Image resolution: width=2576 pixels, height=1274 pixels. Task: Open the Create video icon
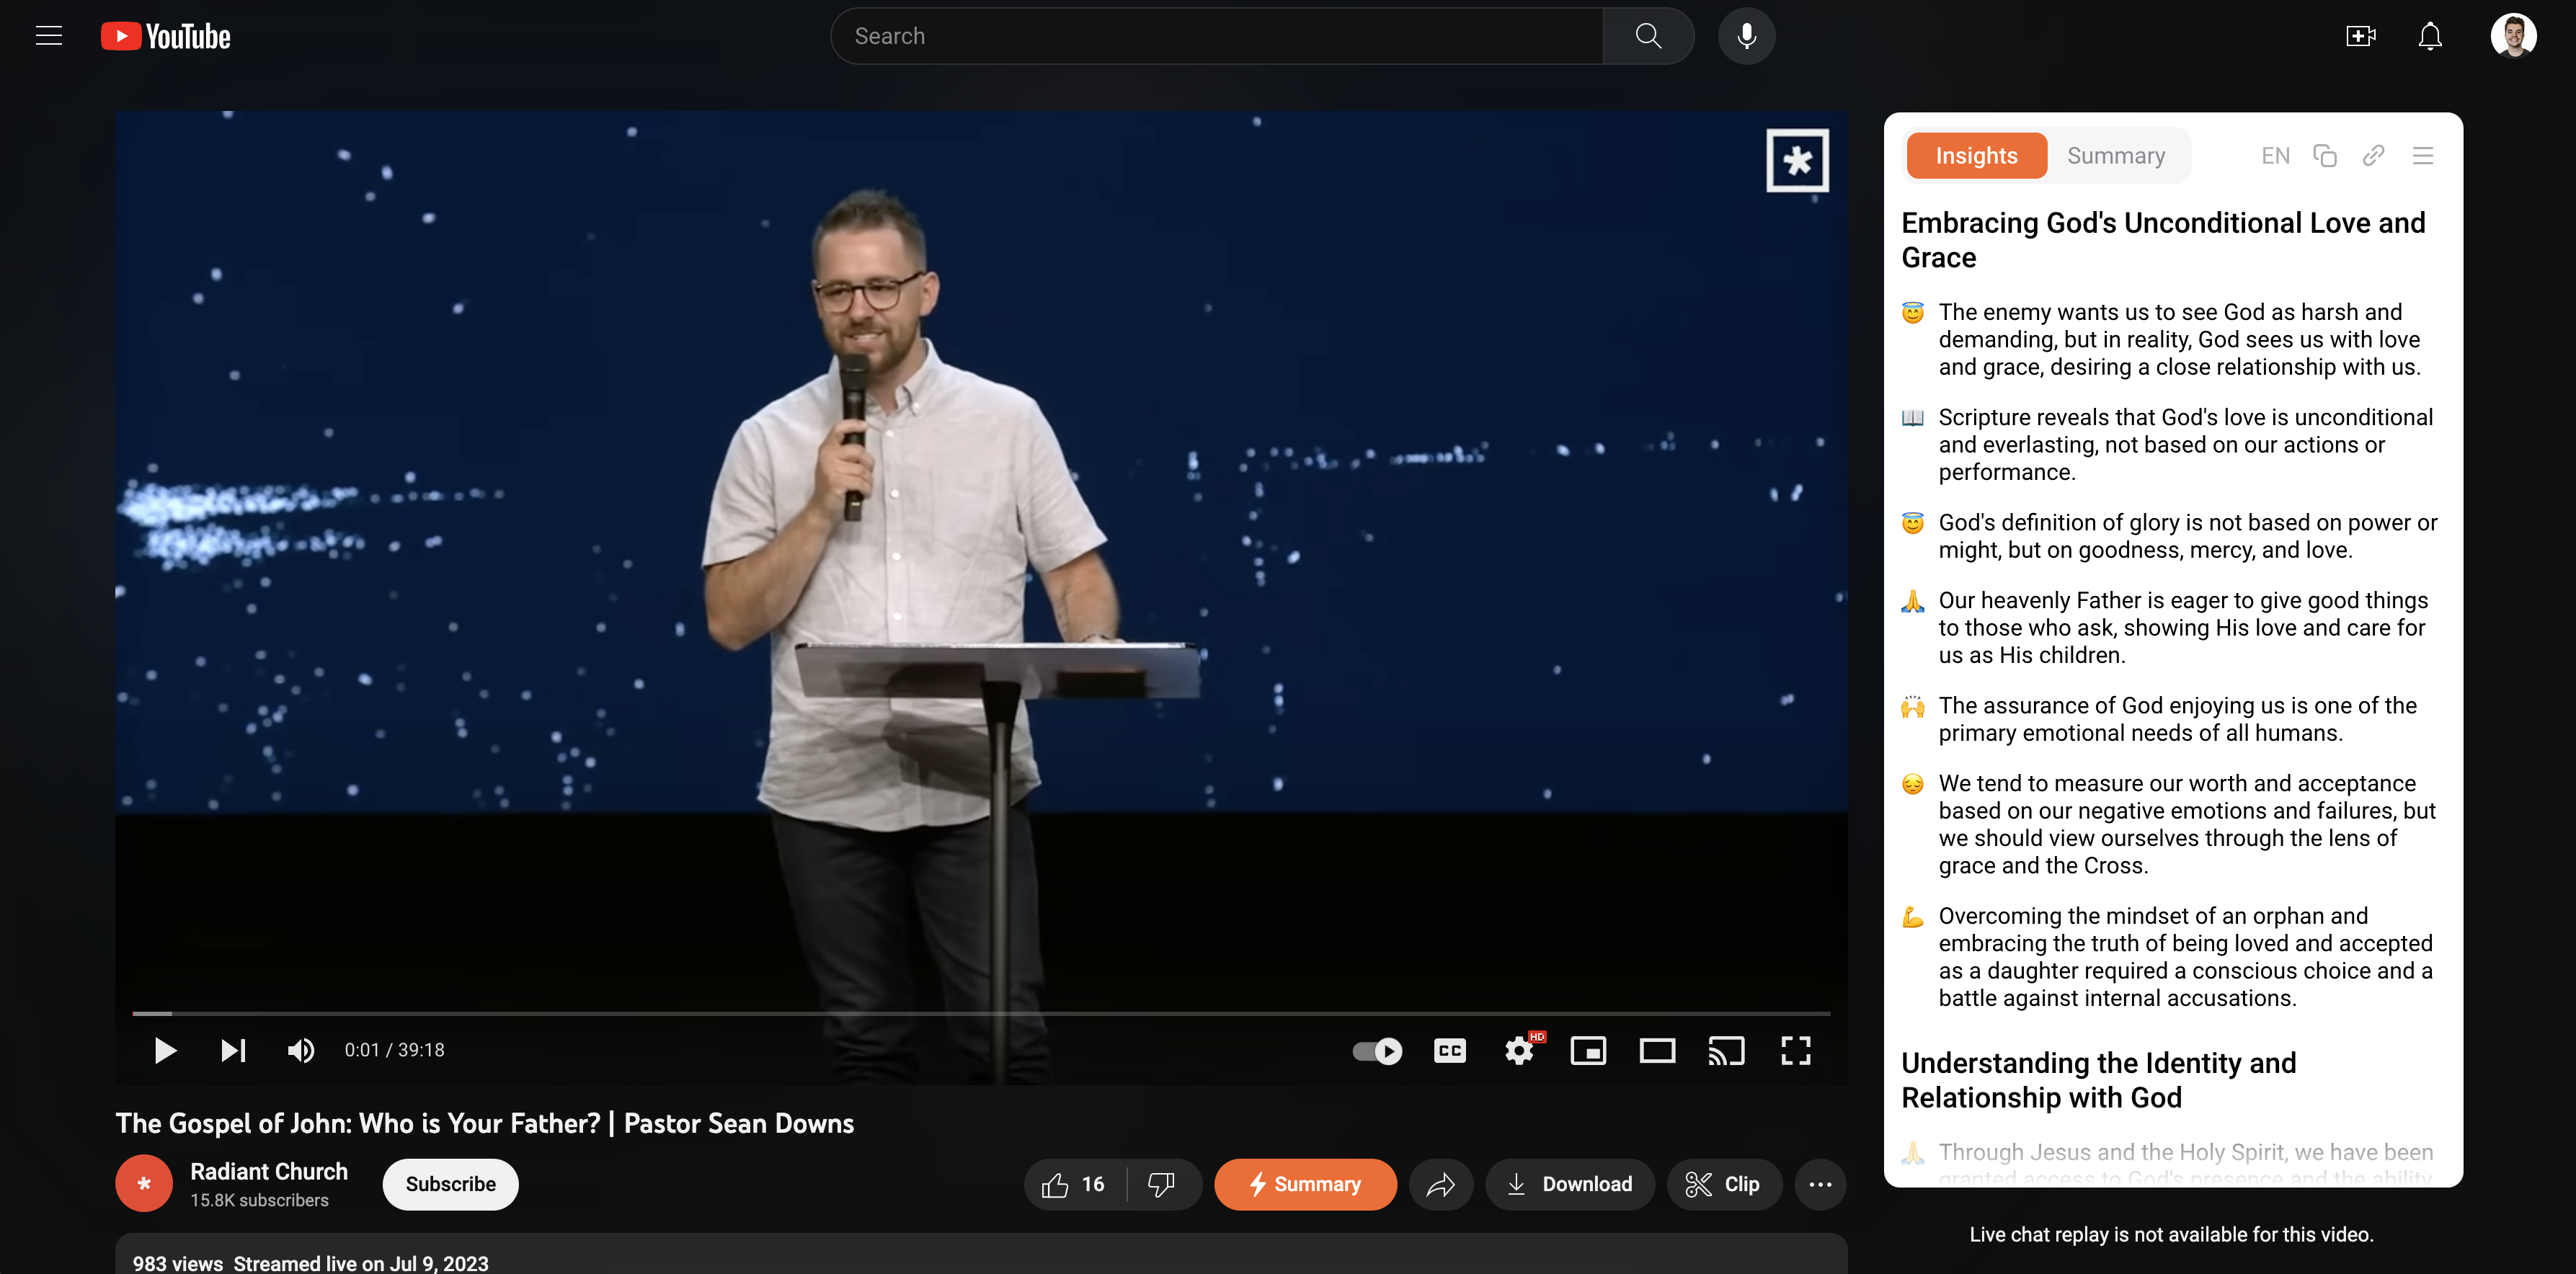(x=2360, y=36)
